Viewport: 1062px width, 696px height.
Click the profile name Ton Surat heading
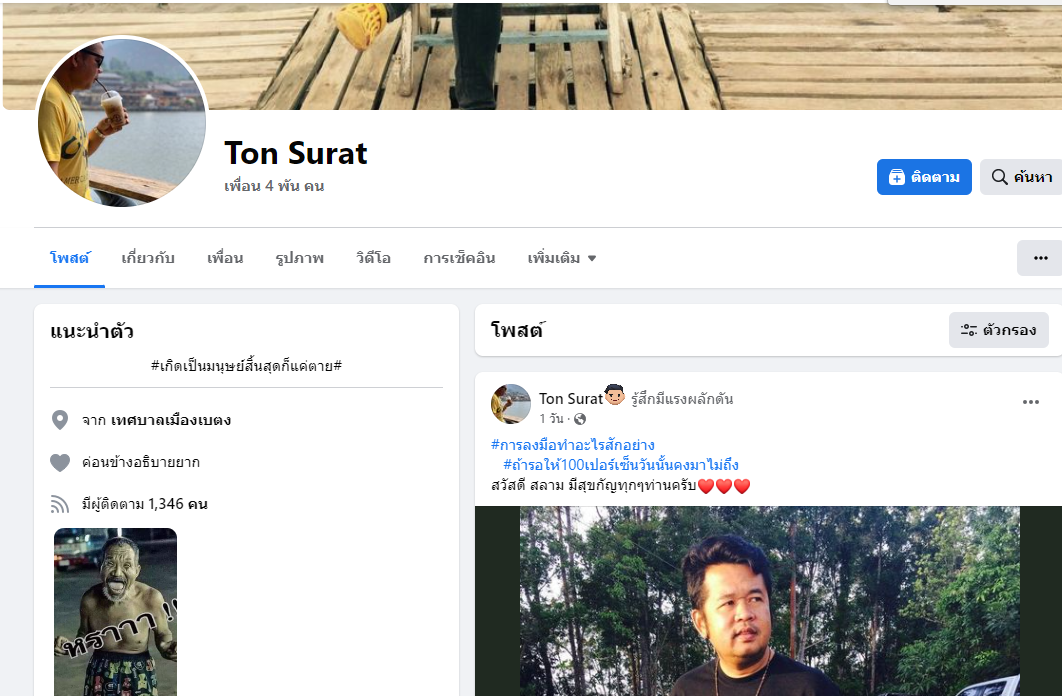296,153
